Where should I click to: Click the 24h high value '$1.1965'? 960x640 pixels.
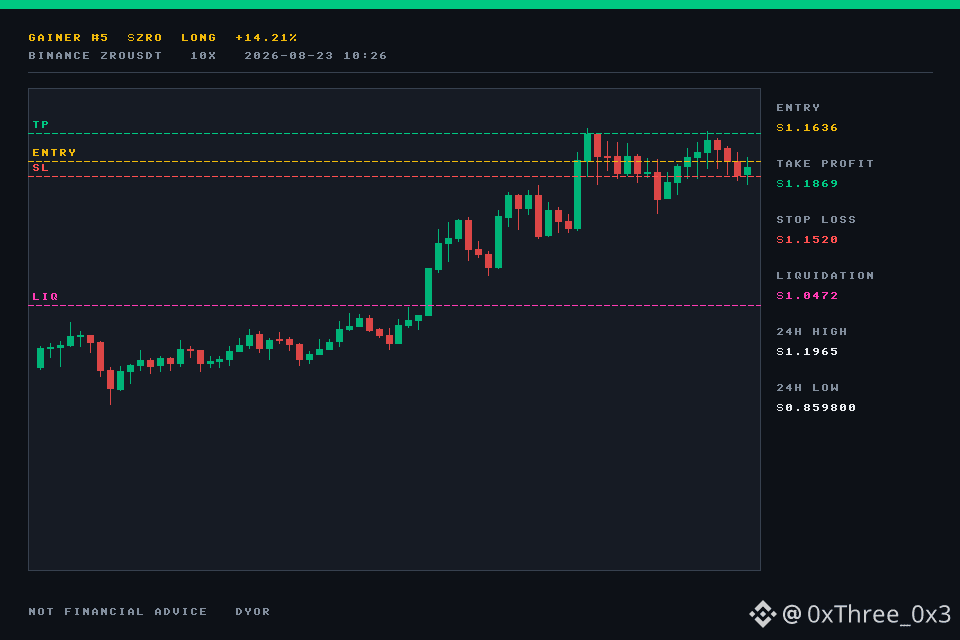click(807, 352)
